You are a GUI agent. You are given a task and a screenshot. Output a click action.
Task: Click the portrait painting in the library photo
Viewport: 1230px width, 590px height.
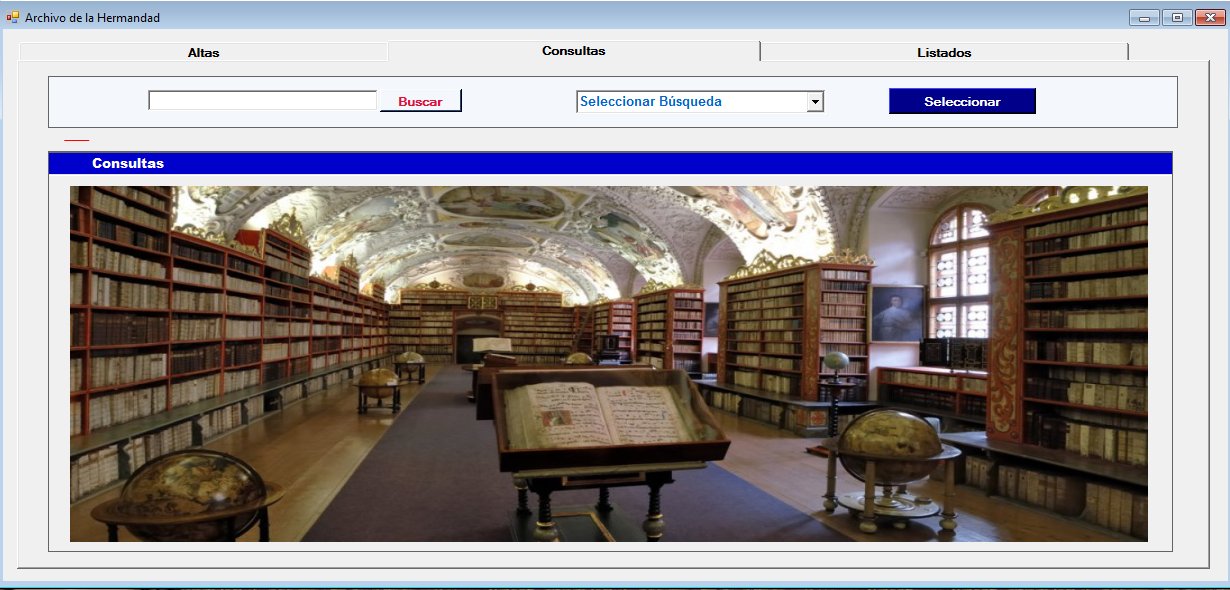tap(896, 313)
